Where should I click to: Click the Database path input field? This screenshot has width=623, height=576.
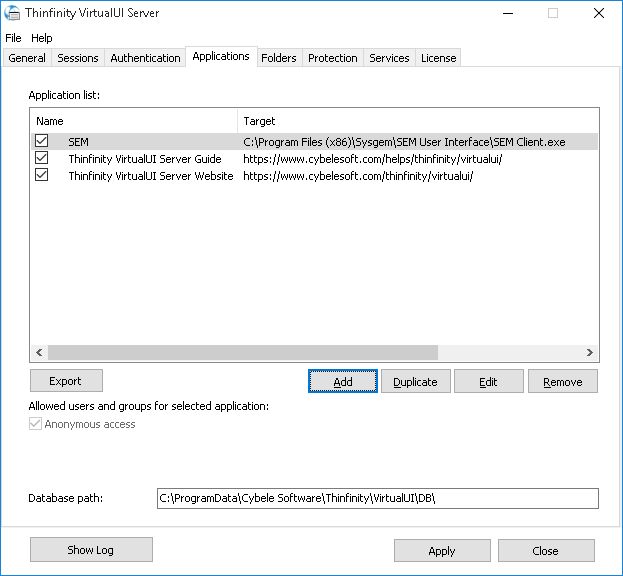(377, 498)
